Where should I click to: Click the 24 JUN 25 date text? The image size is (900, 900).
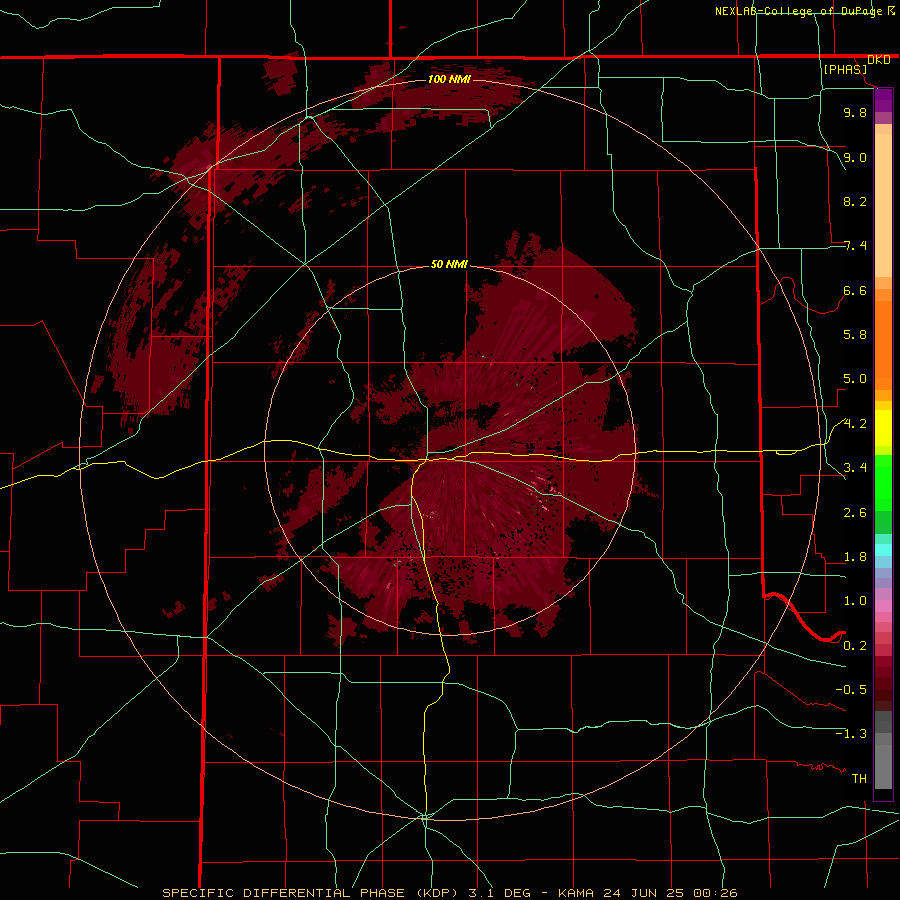645,893
